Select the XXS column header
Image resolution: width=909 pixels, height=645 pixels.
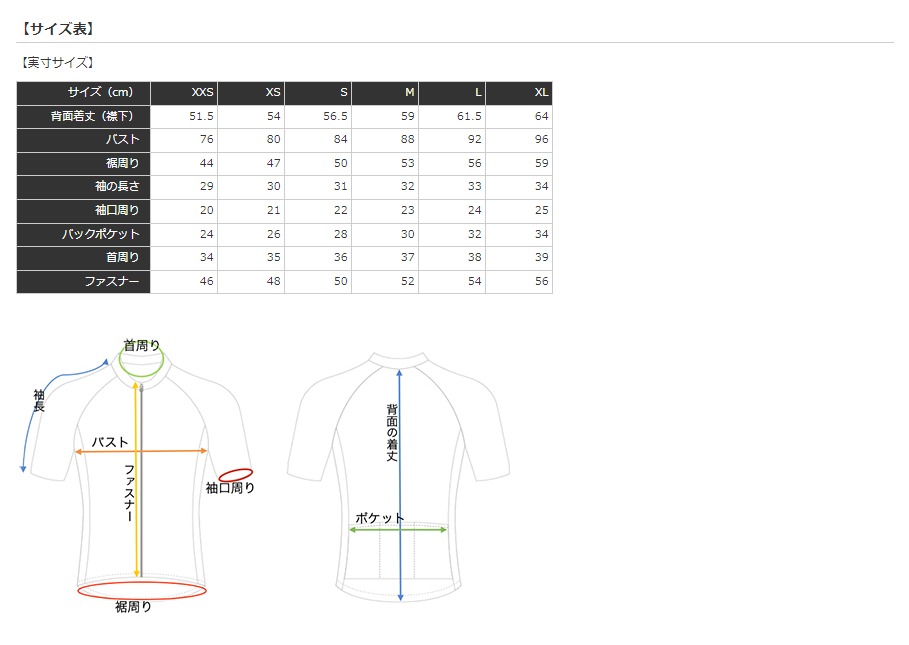184,93
